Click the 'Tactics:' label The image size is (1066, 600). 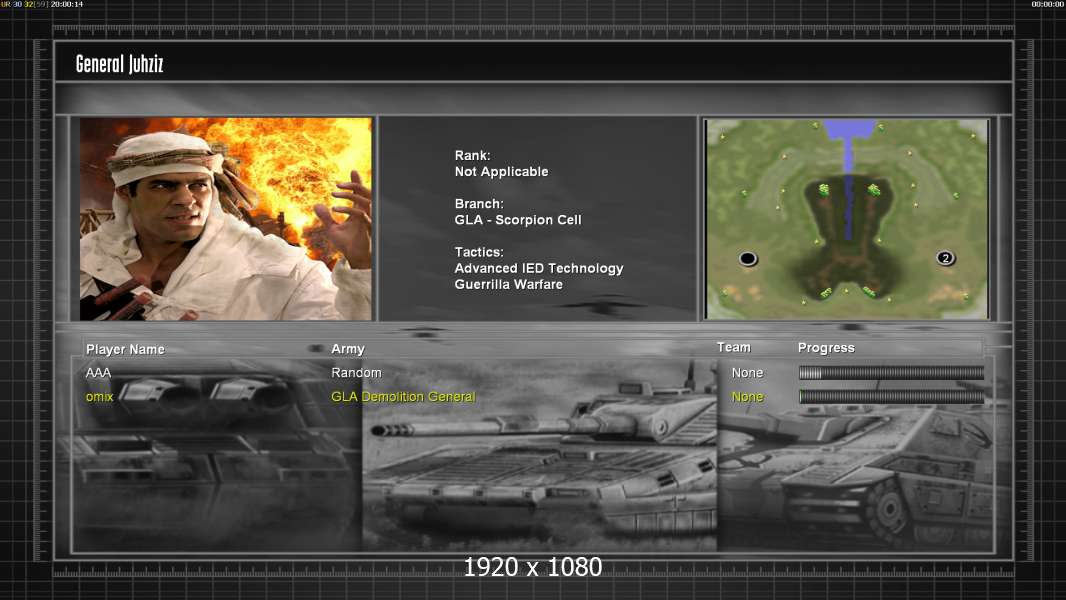coord(479,252)
